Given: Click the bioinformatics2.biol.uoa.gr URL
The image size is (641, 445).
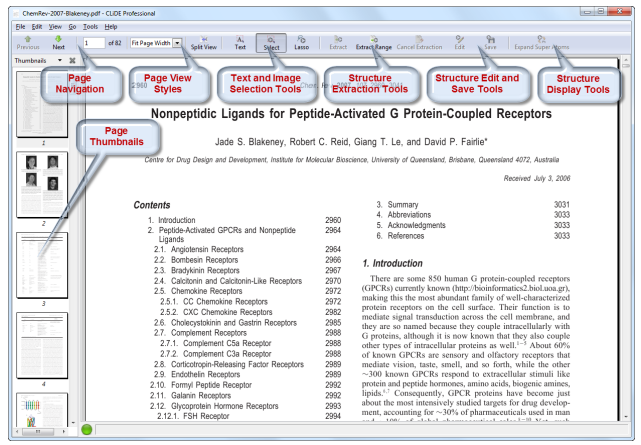Looking at the screenshot, I should pyautogui.click(x=510, y=288).
